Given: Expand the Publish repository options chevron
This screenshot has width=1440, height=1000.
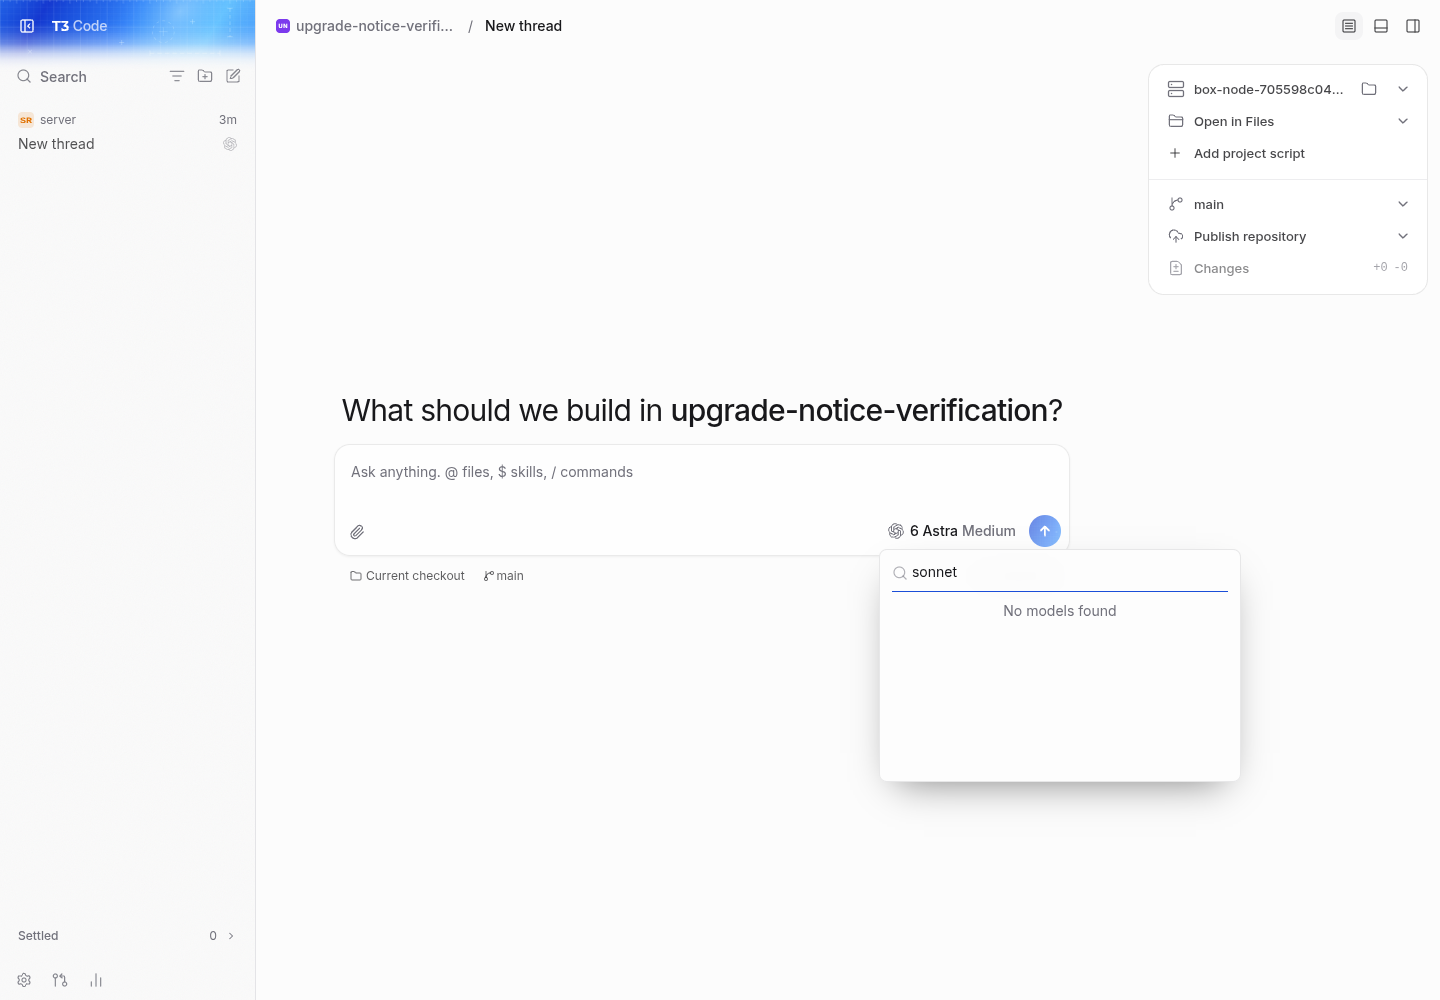Looking at the screenshot, I should pos(1403,236).
